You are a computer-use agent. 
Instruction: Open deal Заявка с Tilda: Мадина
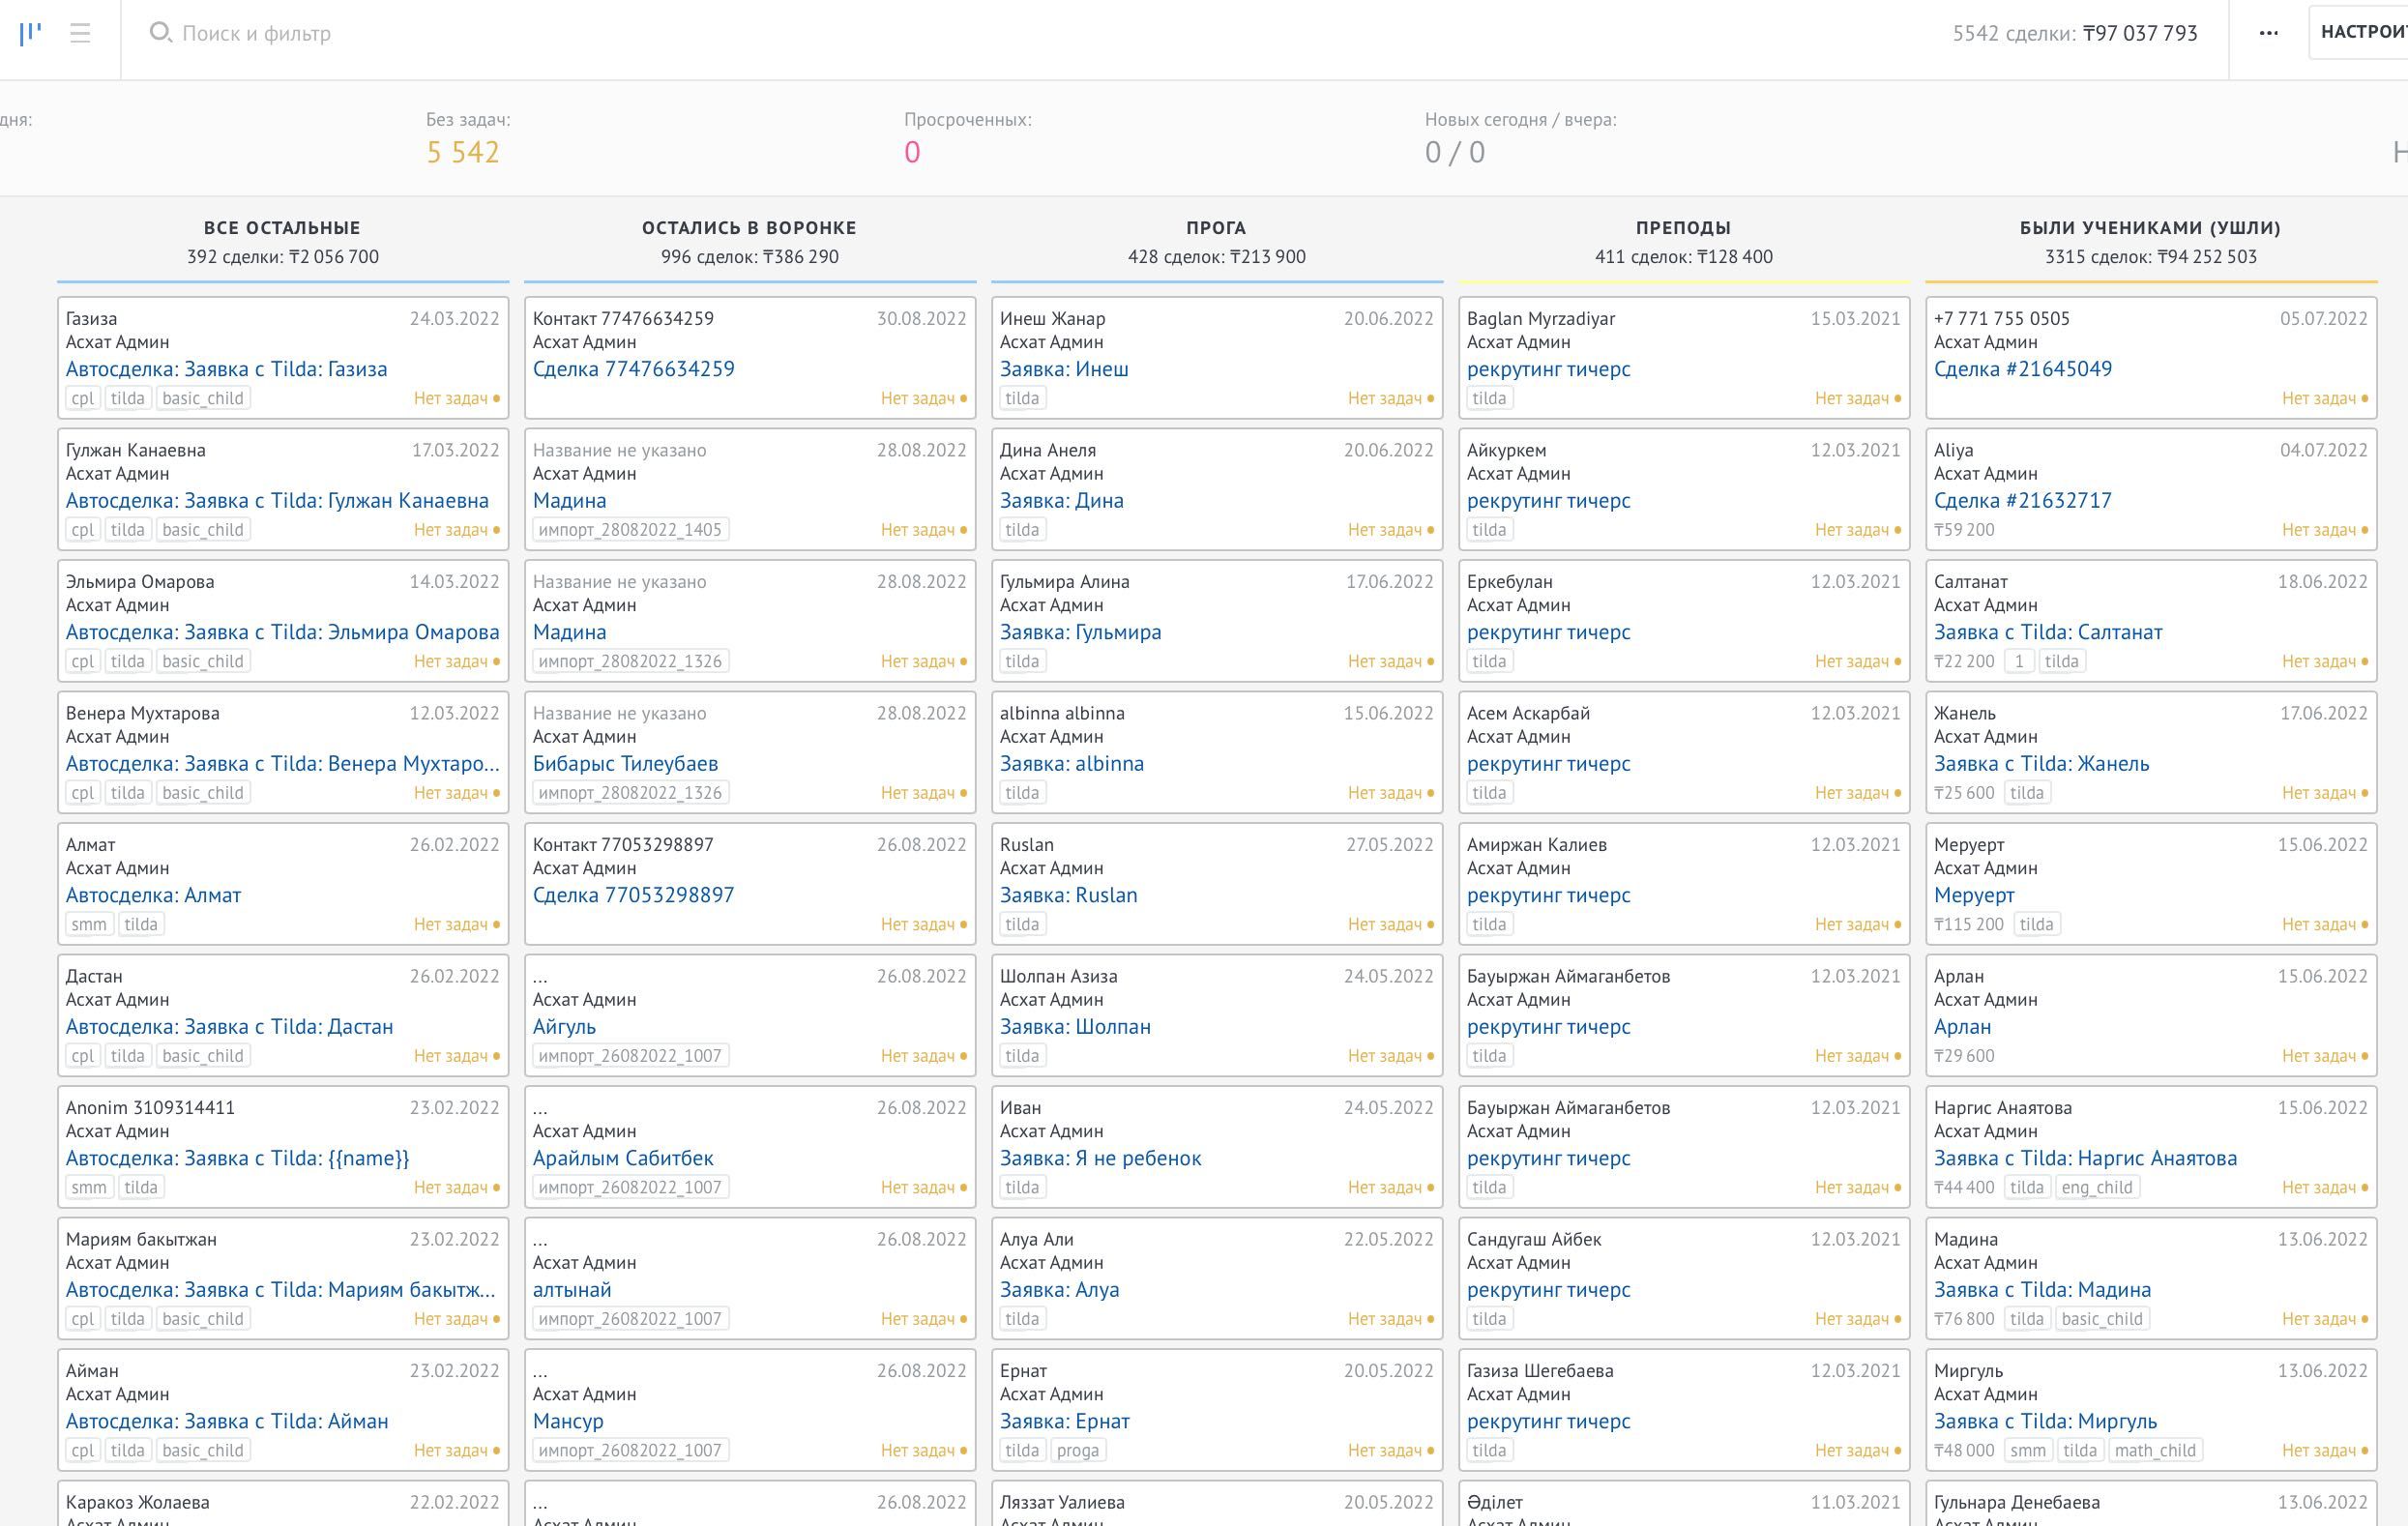[2043, 1290]
